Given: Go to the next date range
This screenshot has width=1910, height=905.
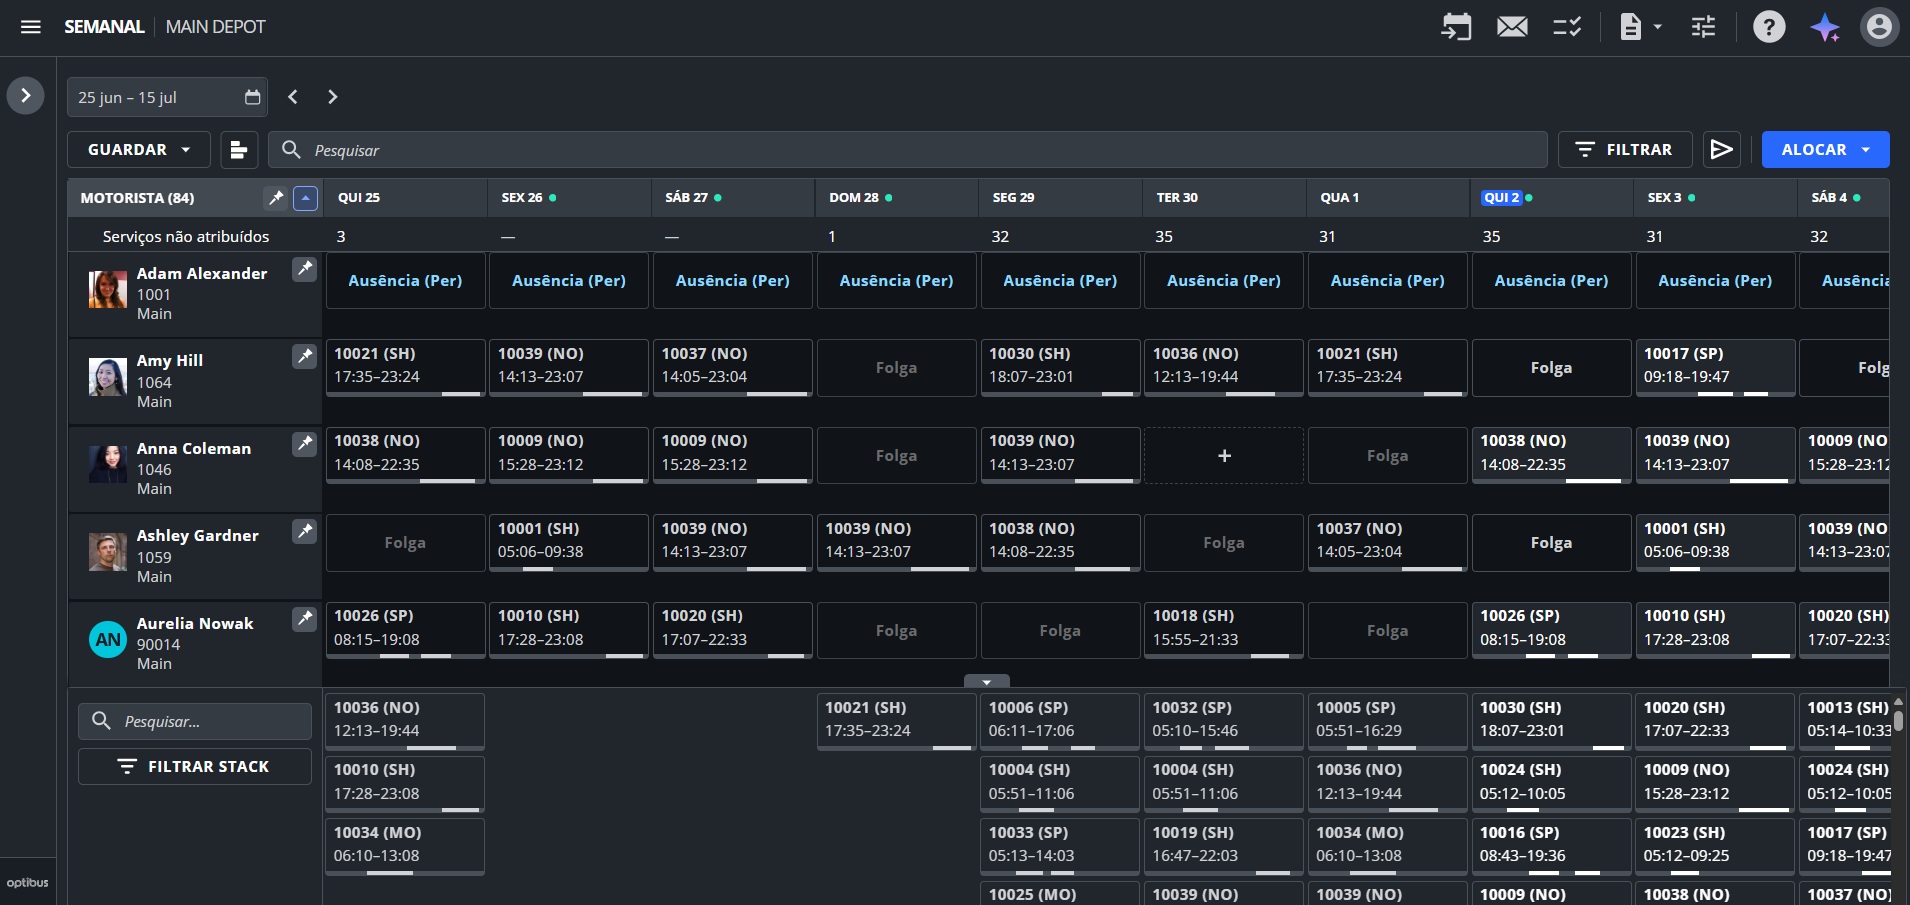Looking at the screenshot, I should pos(333,97).
